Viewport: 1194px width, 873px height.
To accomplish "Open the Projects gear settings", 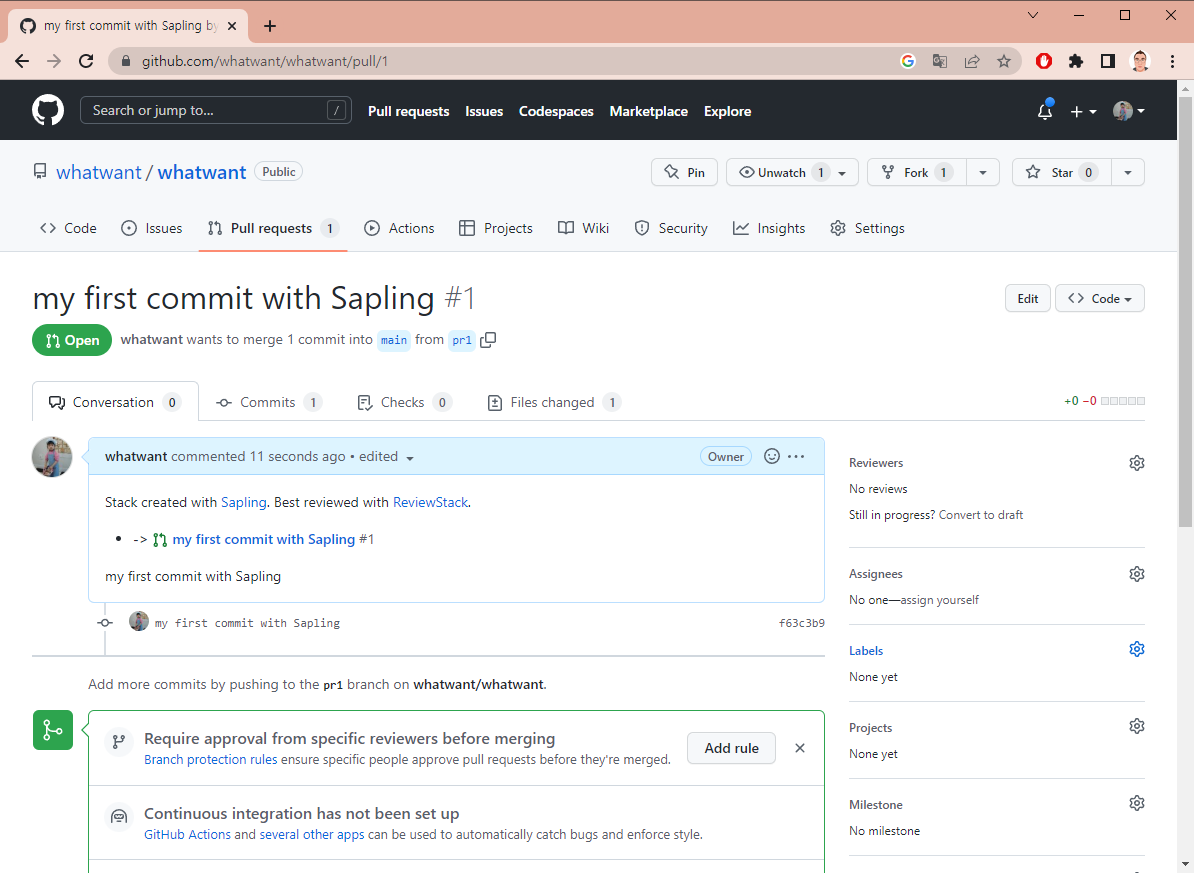I will (1137, 726).
